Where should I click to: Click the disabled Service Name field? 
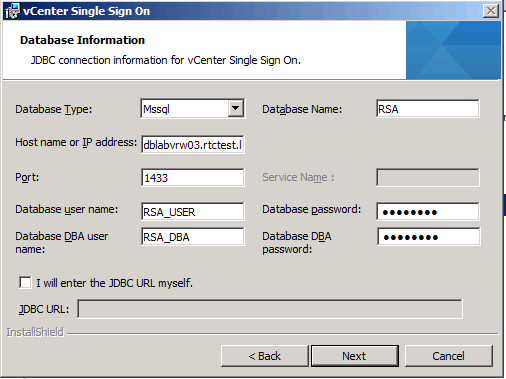click(428, 177)
